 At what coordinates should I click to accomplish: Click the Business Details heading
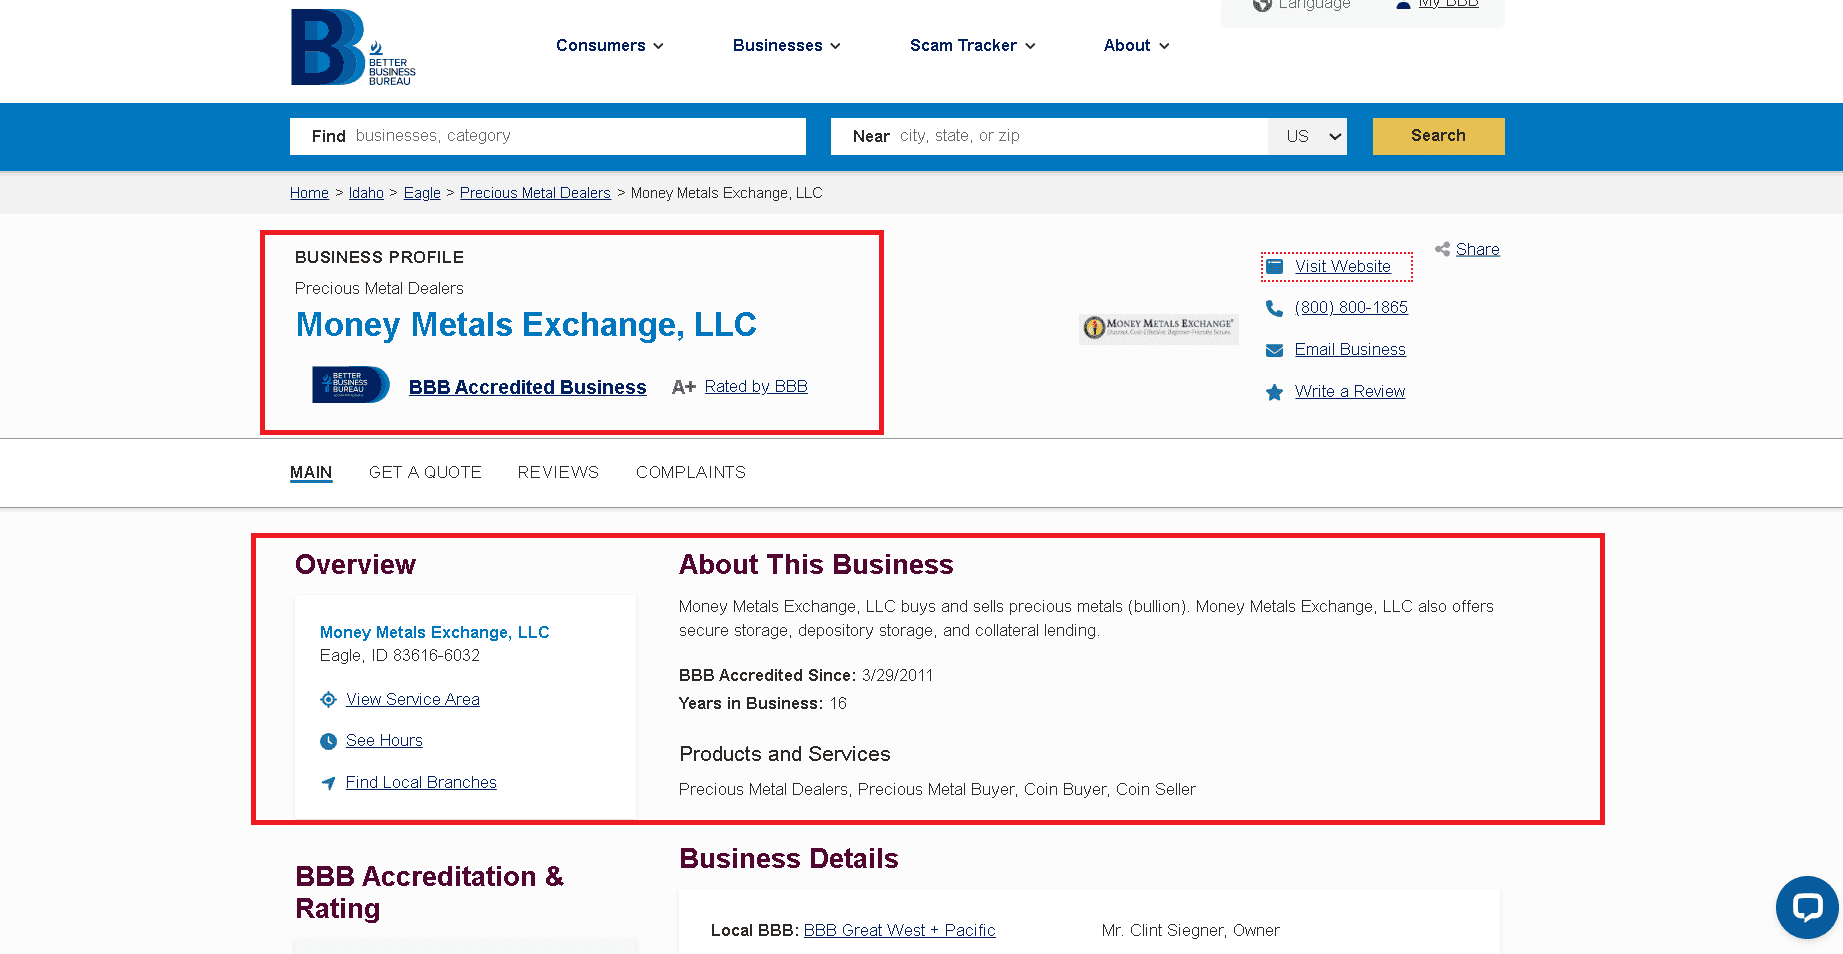789,859
